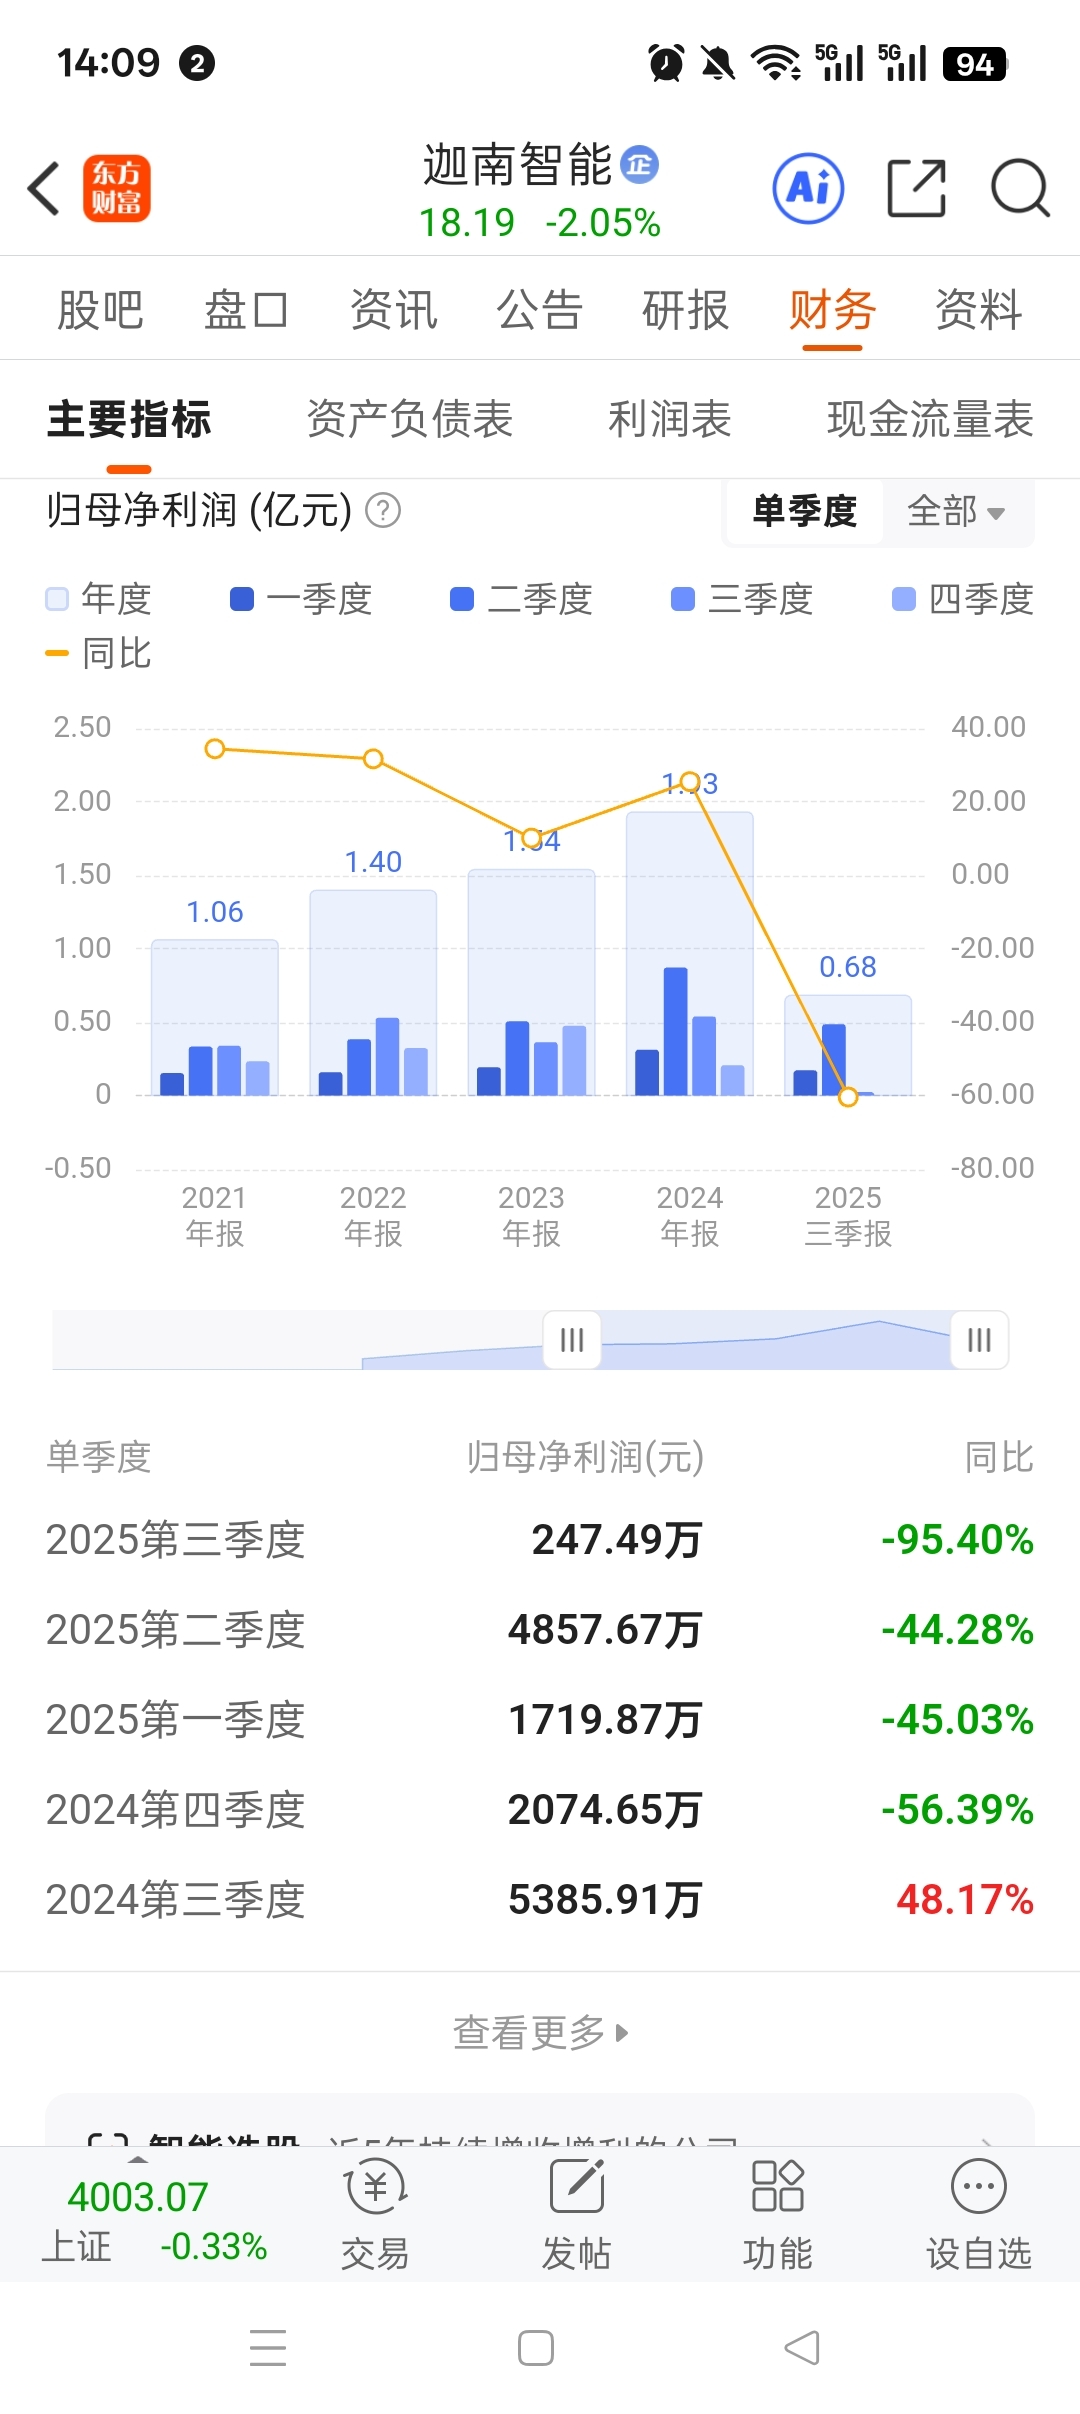
Task: Tap the Android recent apps icon
Action: [268, 2347]
